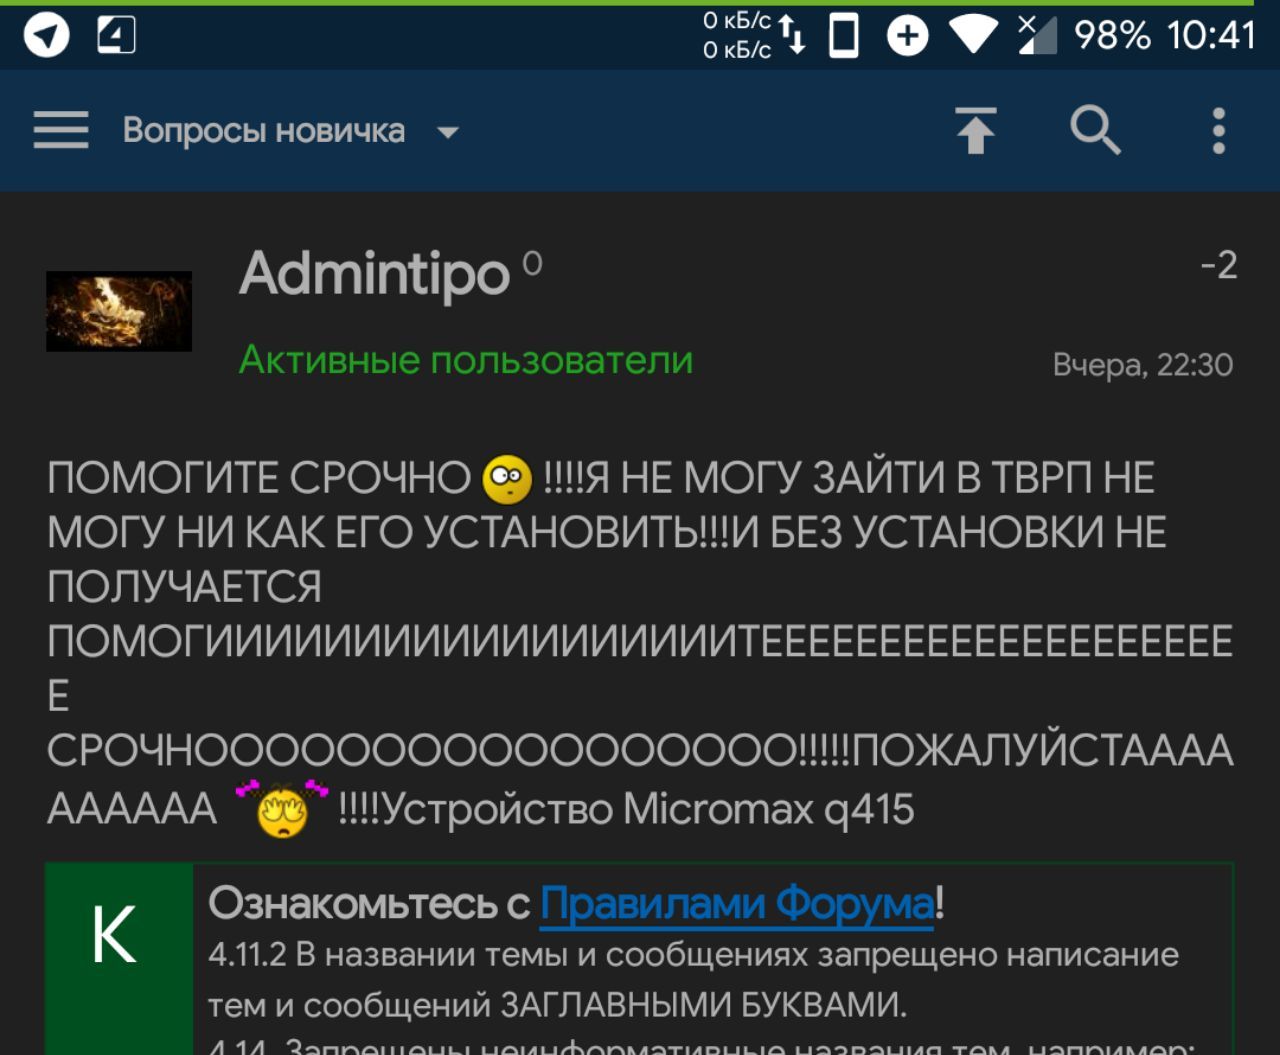Image resolution: width=1280 pixels, height=1055 pixels.
Task: Tap the Активные пользователи group label
Action: (x=466, y=359)
